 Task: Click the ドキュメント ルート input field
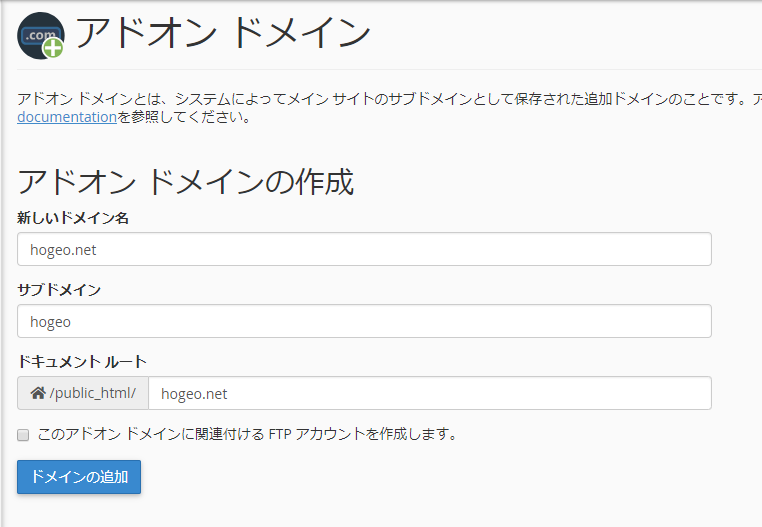coord(430,393)
